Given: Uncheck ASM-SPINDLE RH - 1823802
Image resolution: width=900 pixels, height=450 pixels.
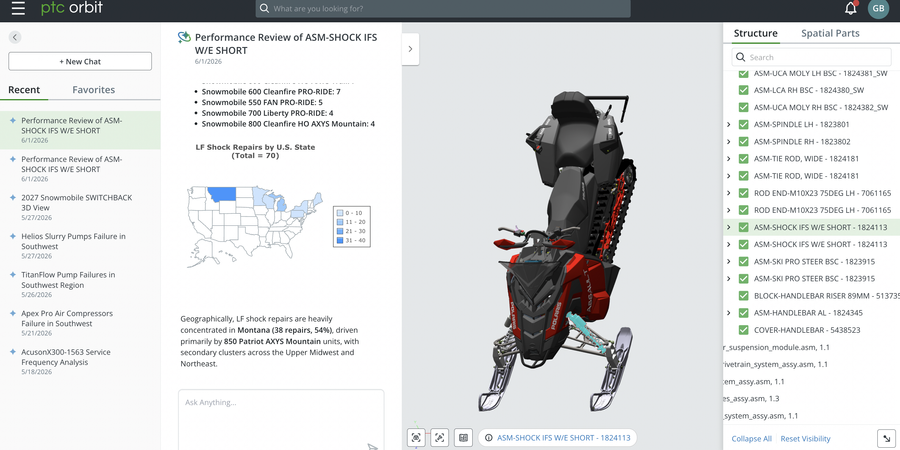Looking at the screenshot, I should (x=743, y=141).
